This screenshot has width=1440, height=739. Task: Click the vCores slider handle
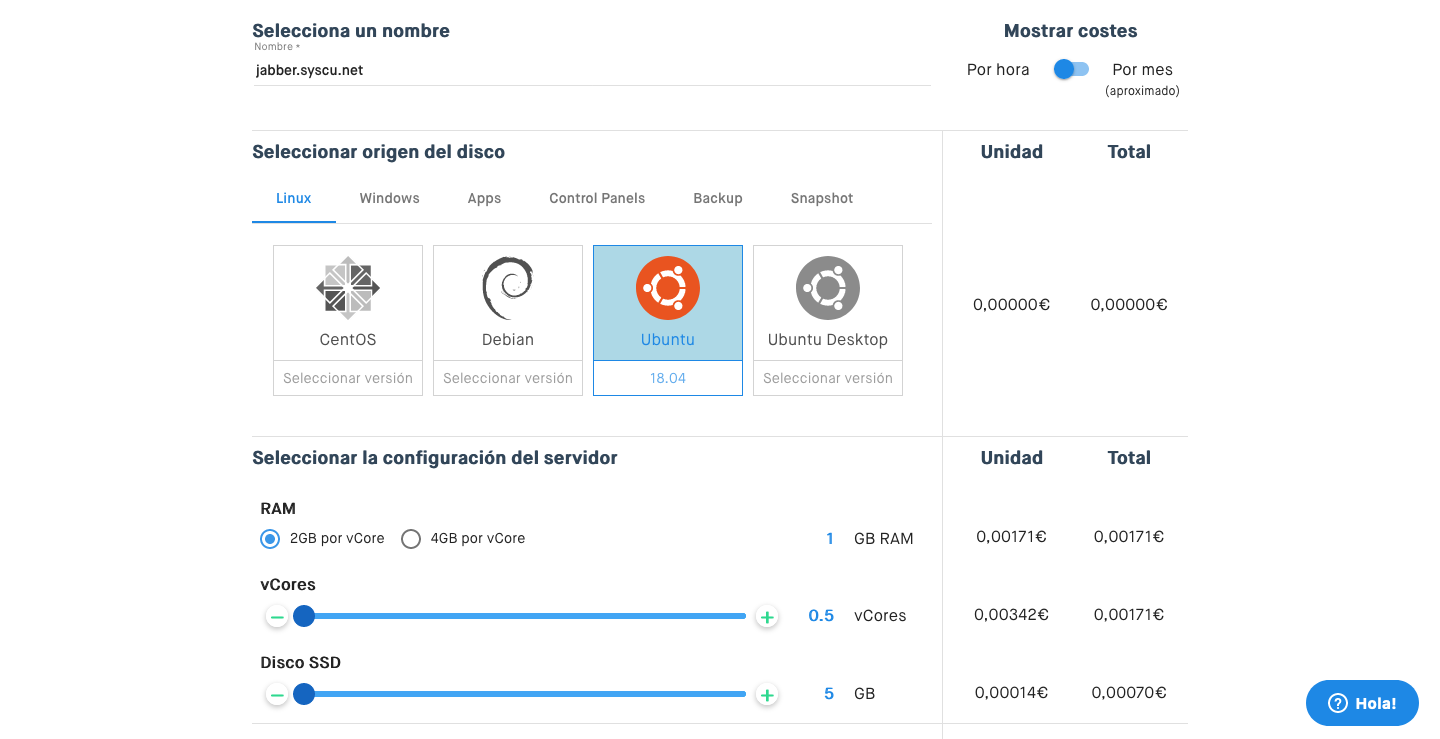point(304,616)
